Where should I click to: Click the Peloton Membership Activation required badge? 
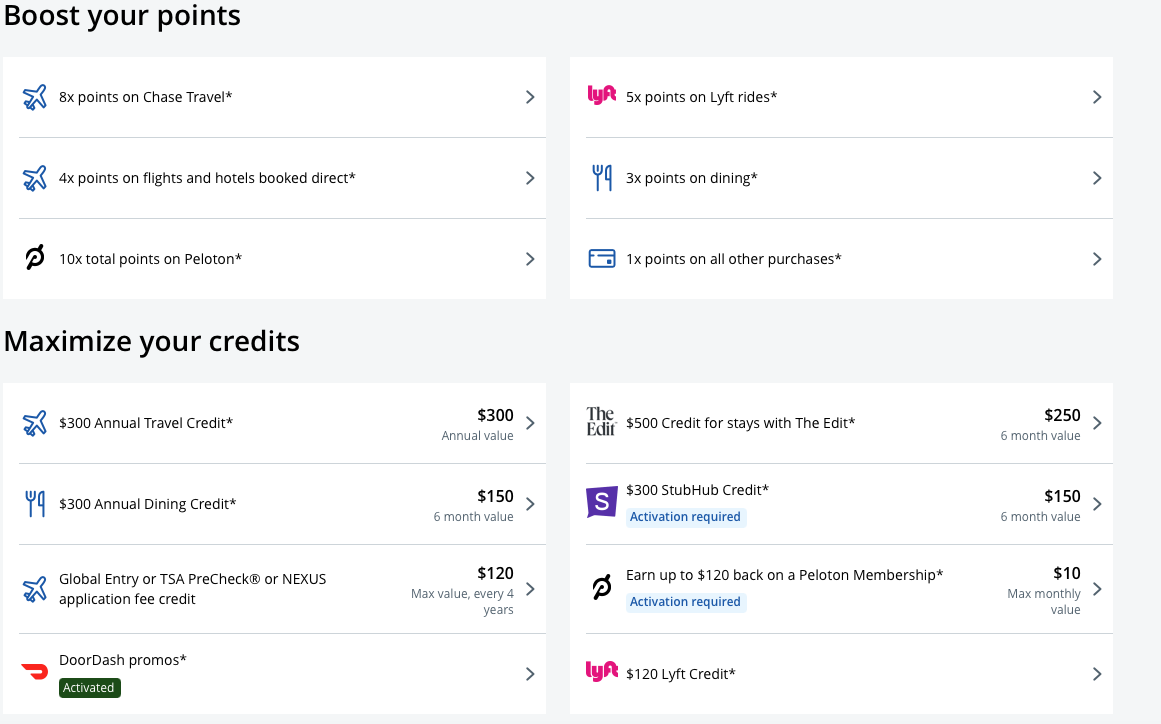point(686,602)
